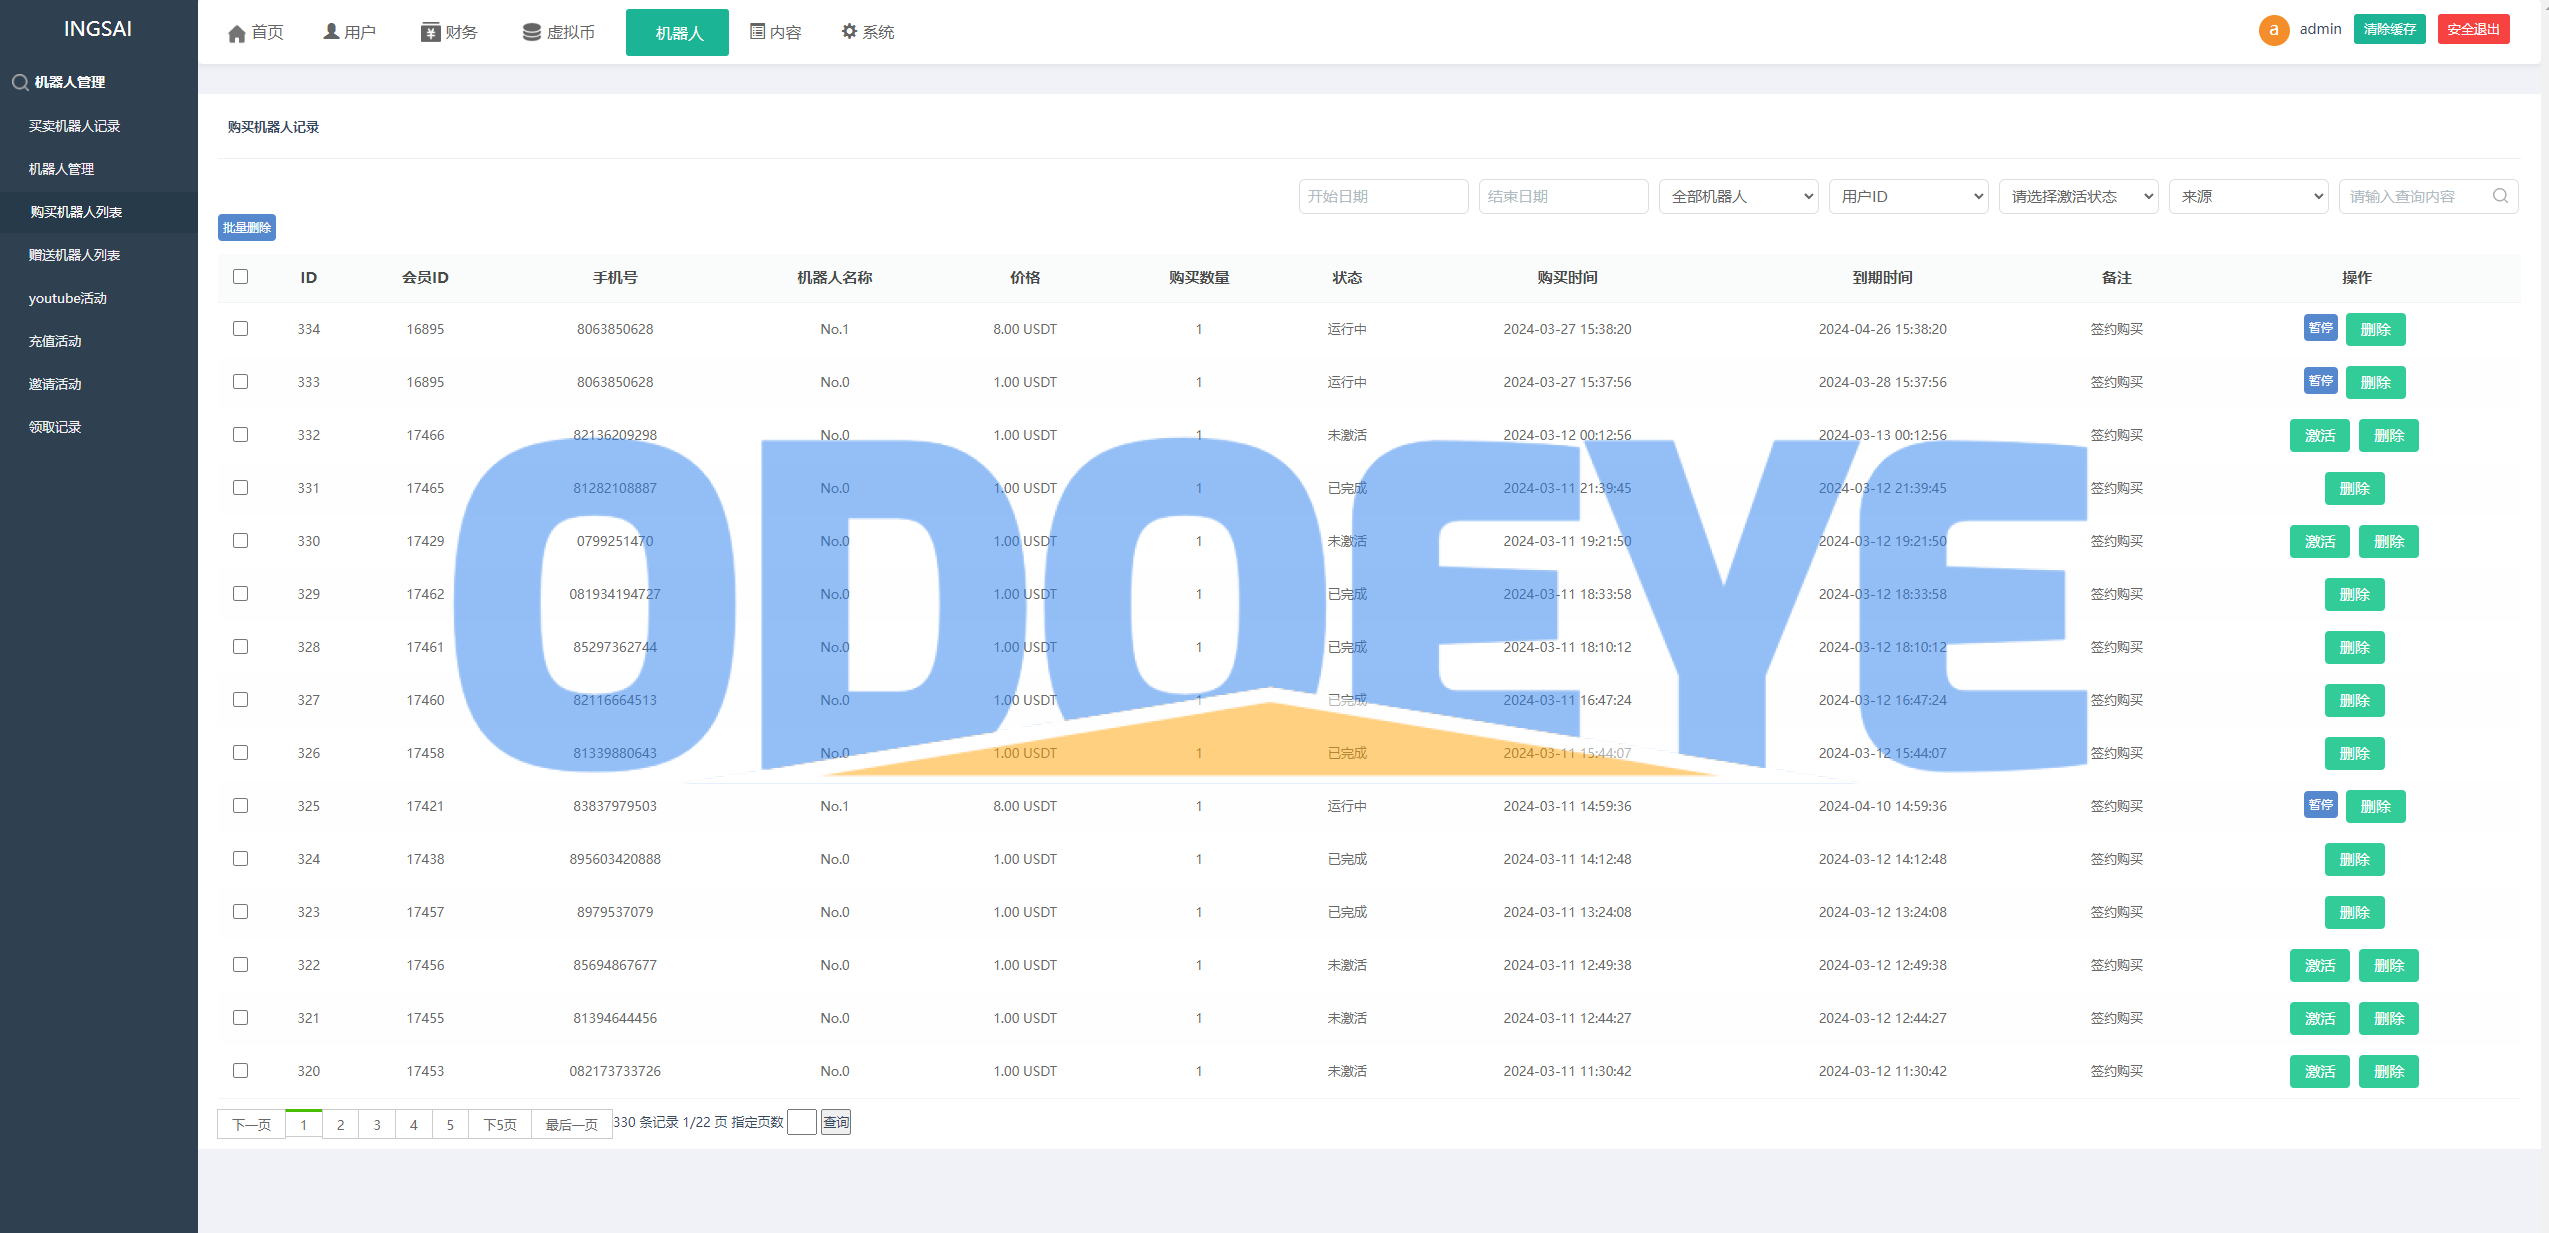
Task: Click the finance yen icon
Action: pos(430,32)
